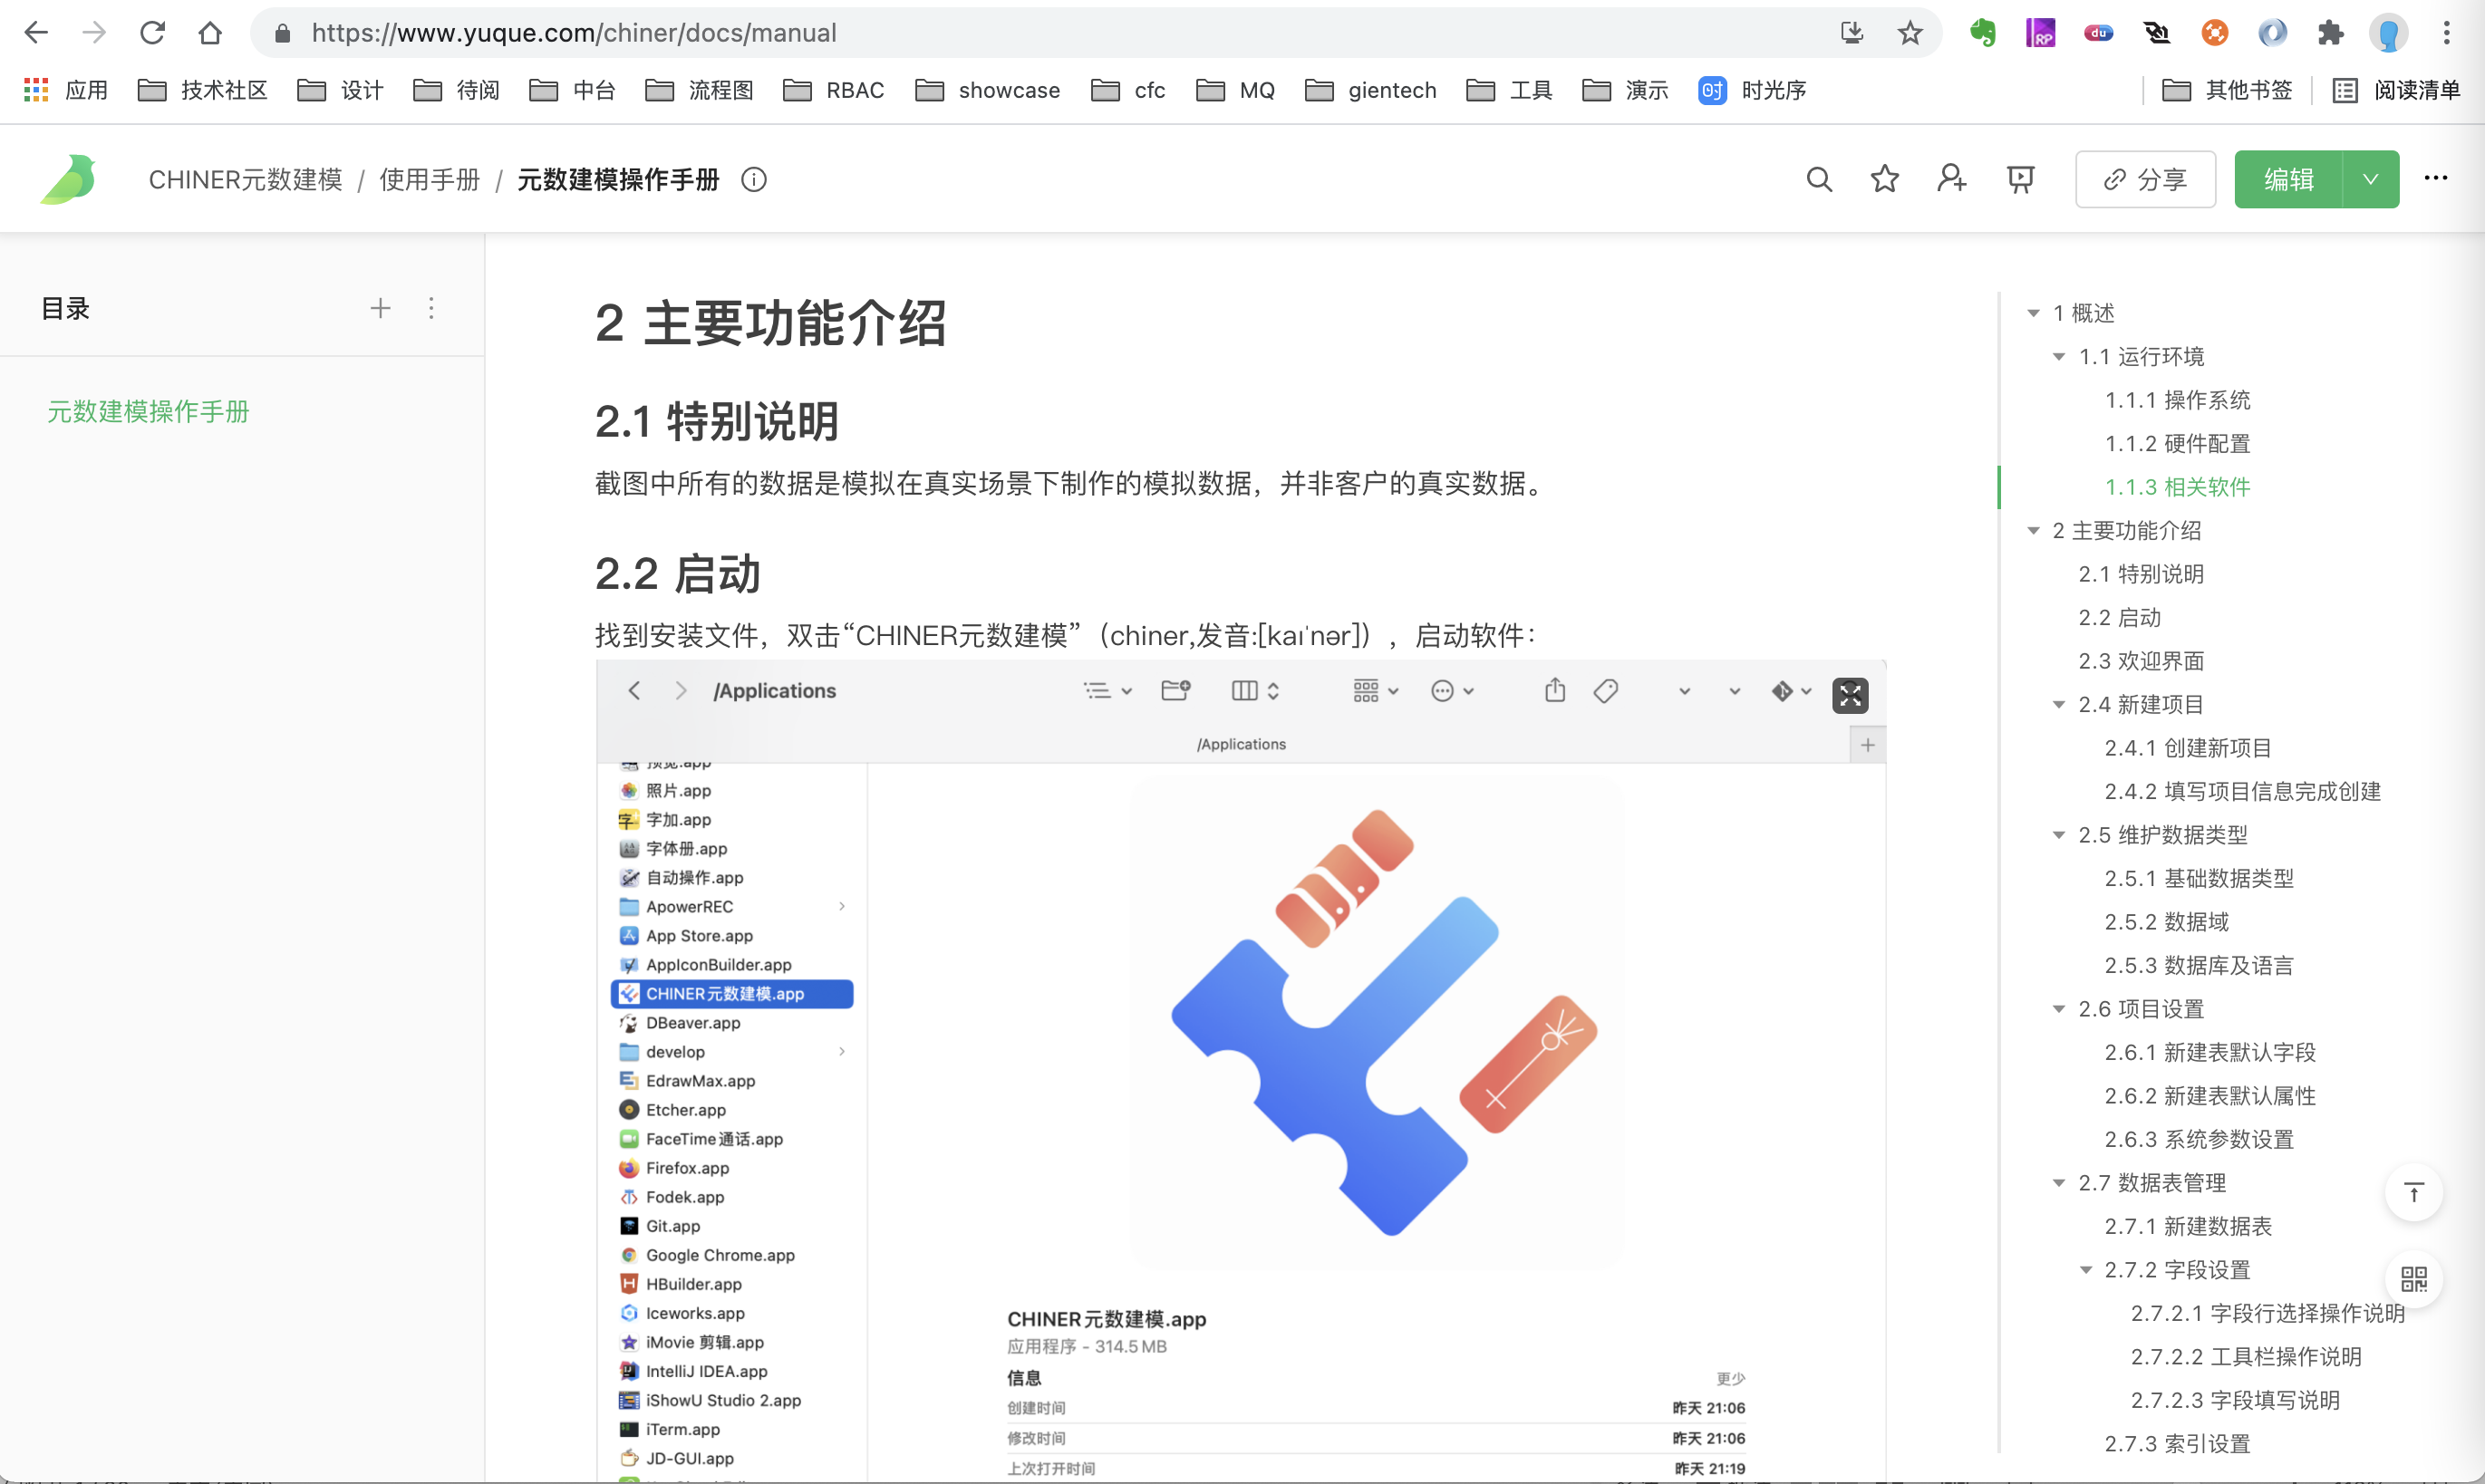
Task: Start presentation mode icon
Action: pos(2021,180)
